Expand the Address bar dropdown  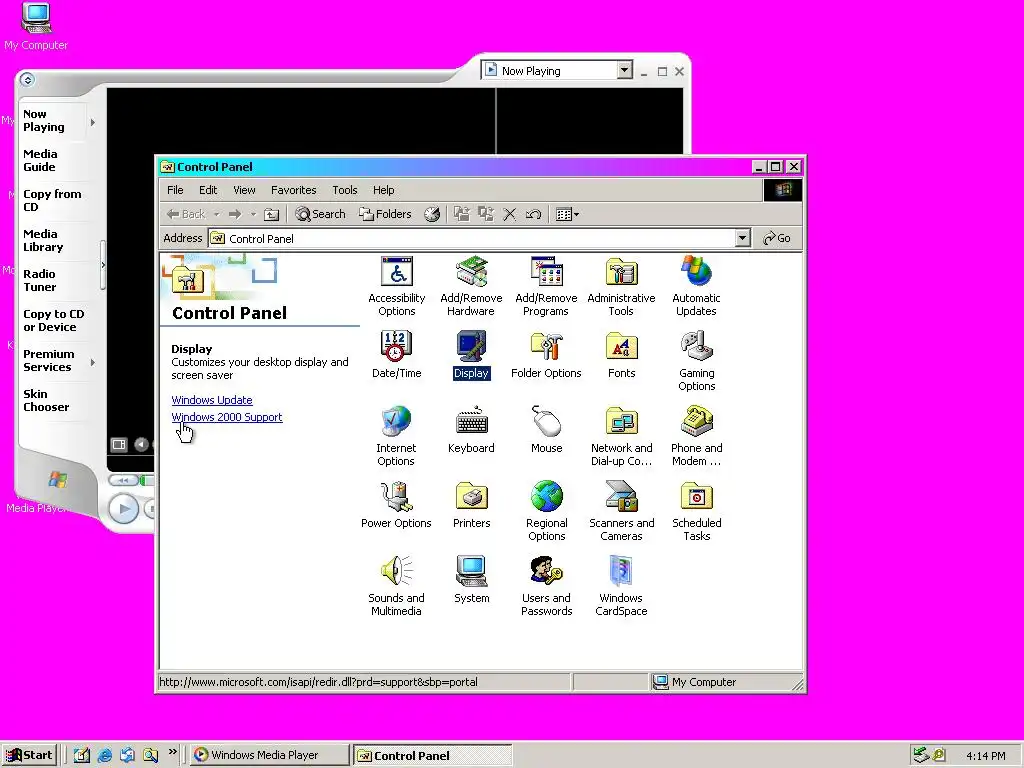[742, 238]
